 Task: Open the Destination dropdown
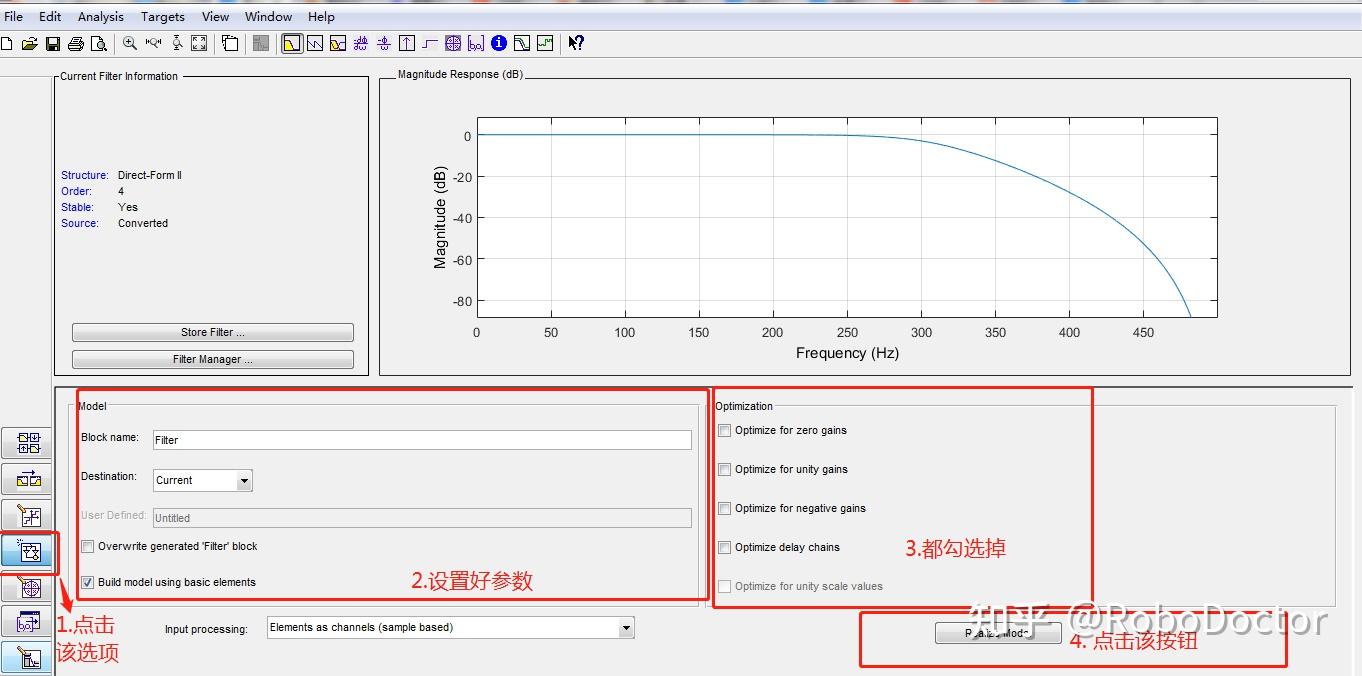(x=243, y=480)
